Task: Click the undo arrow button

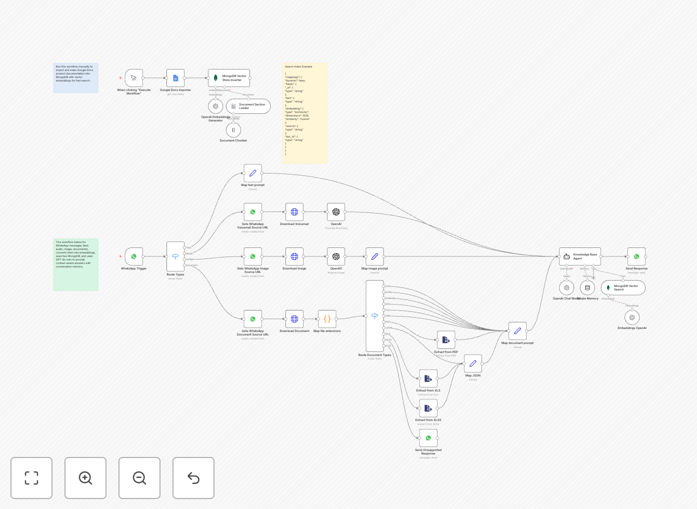Action: 193,478
